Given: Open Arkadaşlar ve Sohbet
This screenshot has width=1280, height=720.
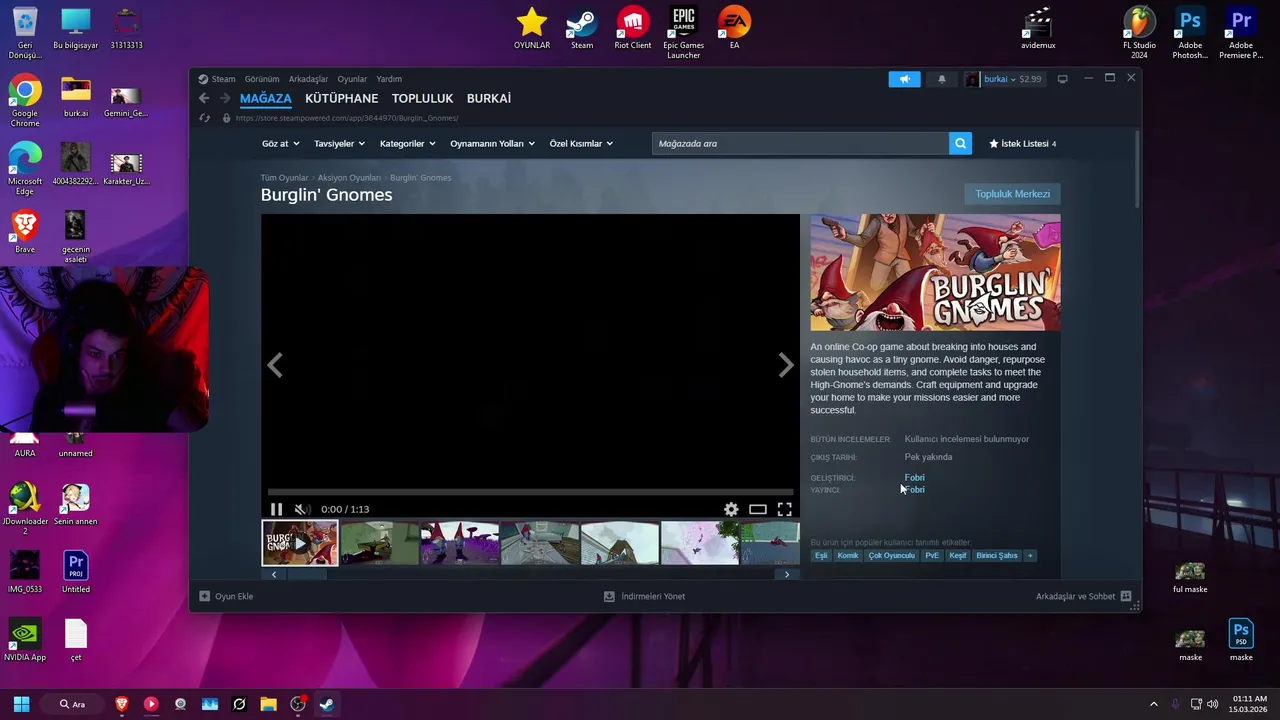Looking at the screenshot, I should [x=1083, y=596].
